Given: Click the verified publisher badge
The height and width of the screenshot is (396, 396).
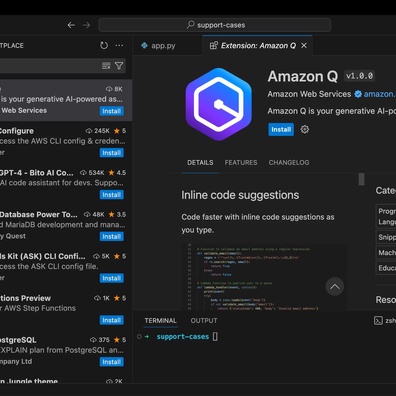Looking at the screenshot, I should (x=358, y=94).
